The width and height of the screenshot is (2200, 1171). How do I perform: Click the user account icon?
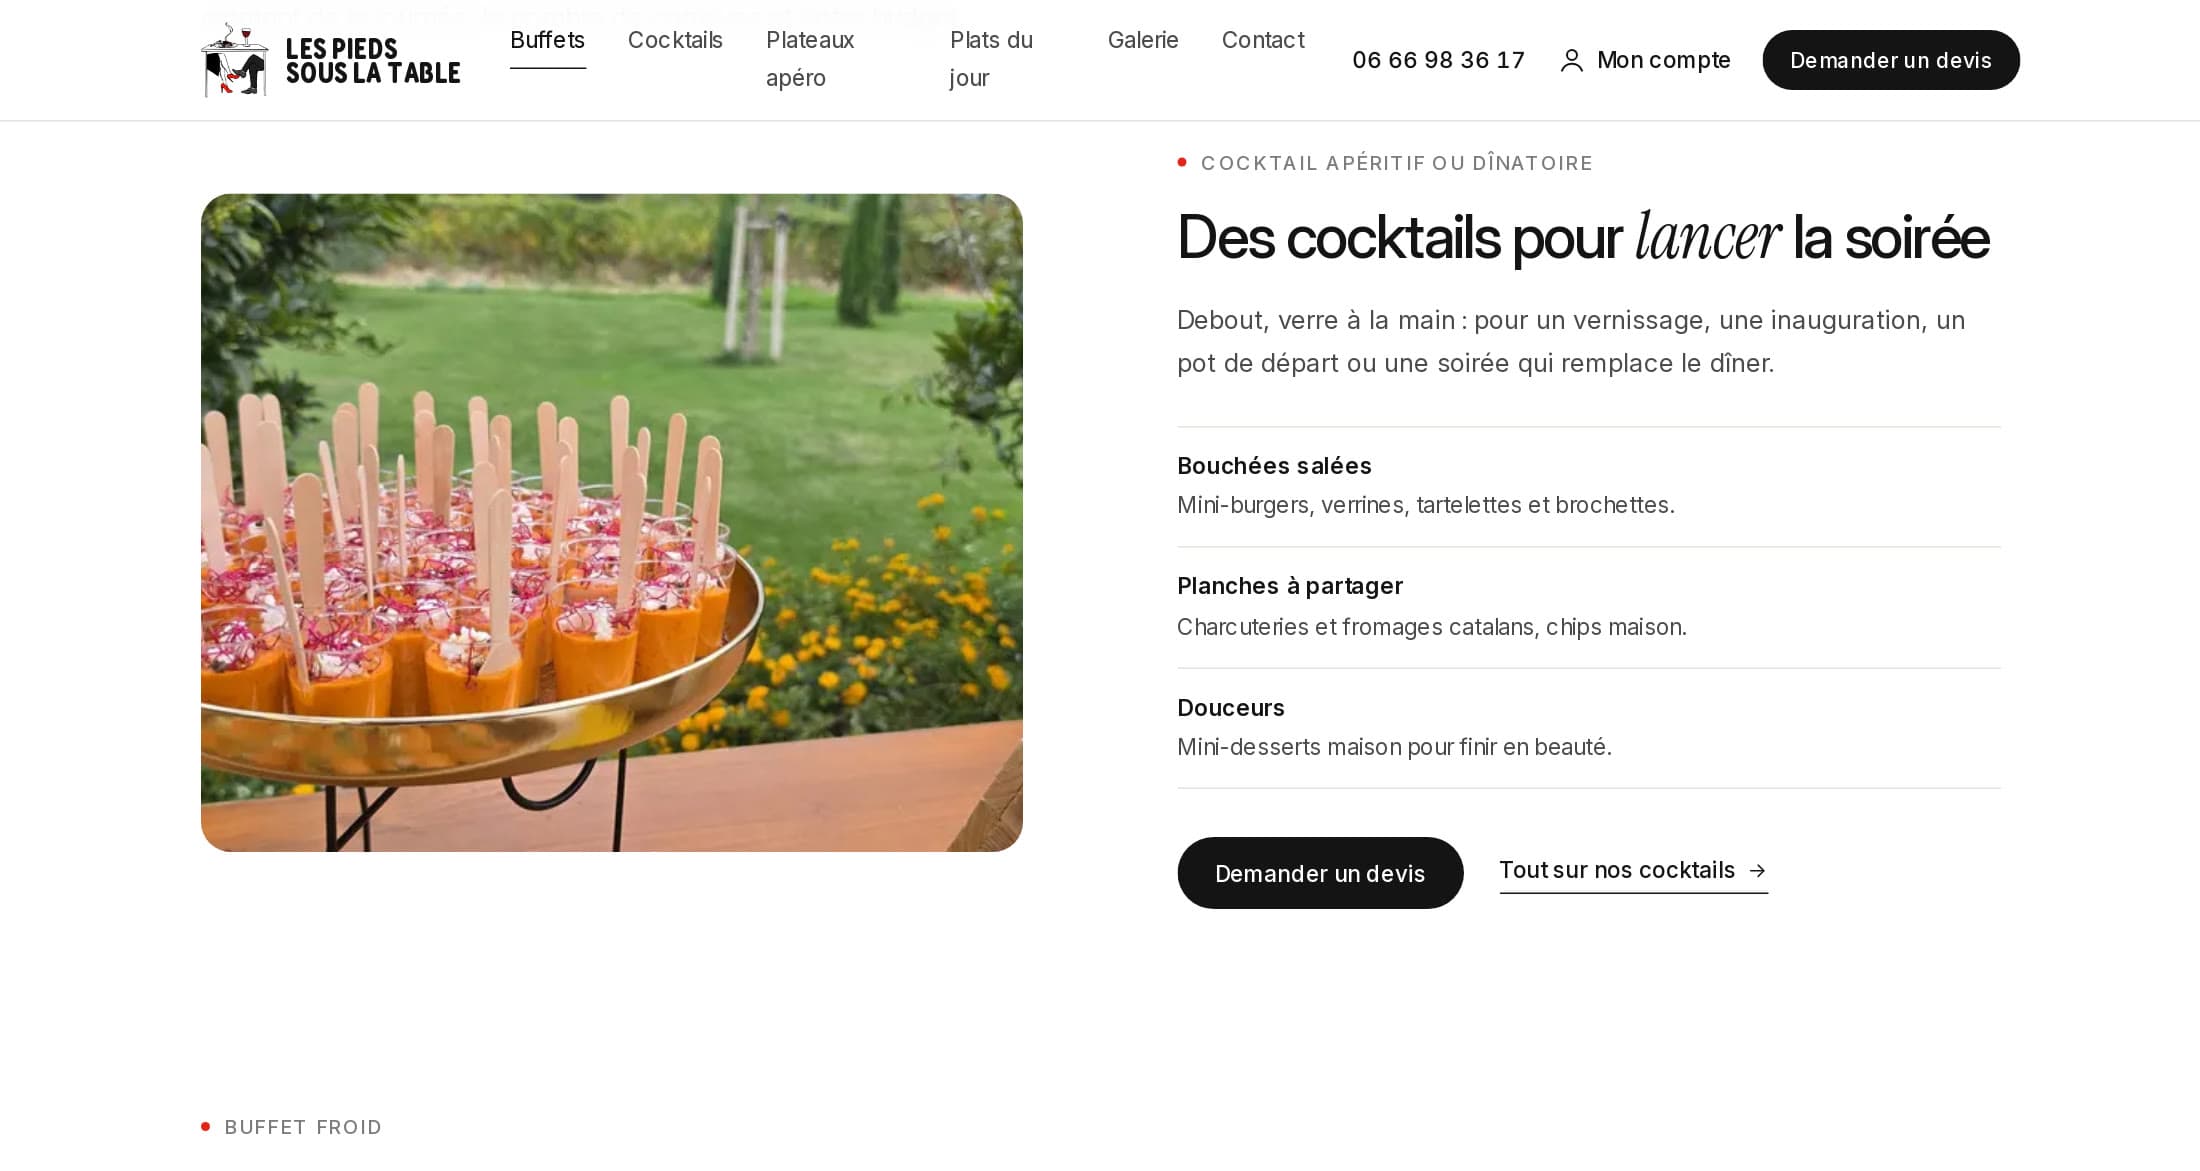(1571, 61)
